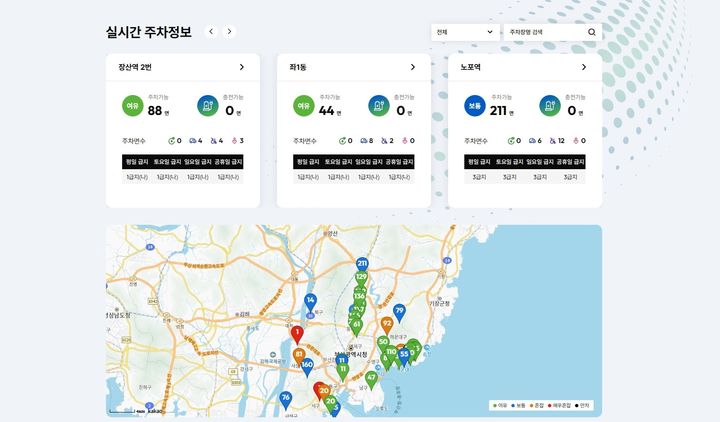
Task: Click the compact car icon in 노포역 row
Action: coord(532,141)
